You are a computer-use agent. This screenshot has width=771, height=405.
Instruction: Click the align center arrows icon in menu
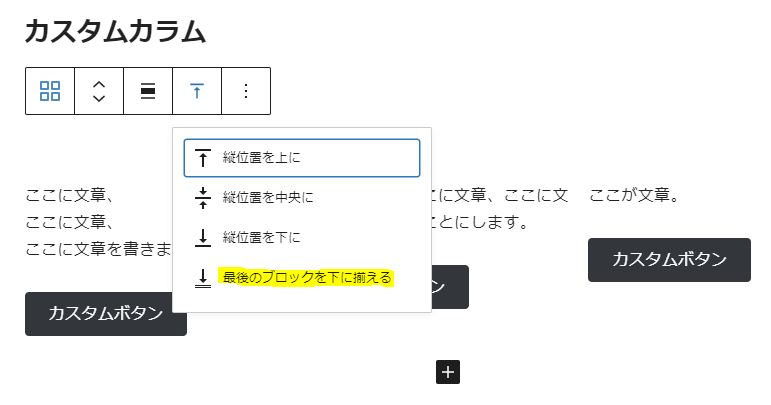[203, 198]
